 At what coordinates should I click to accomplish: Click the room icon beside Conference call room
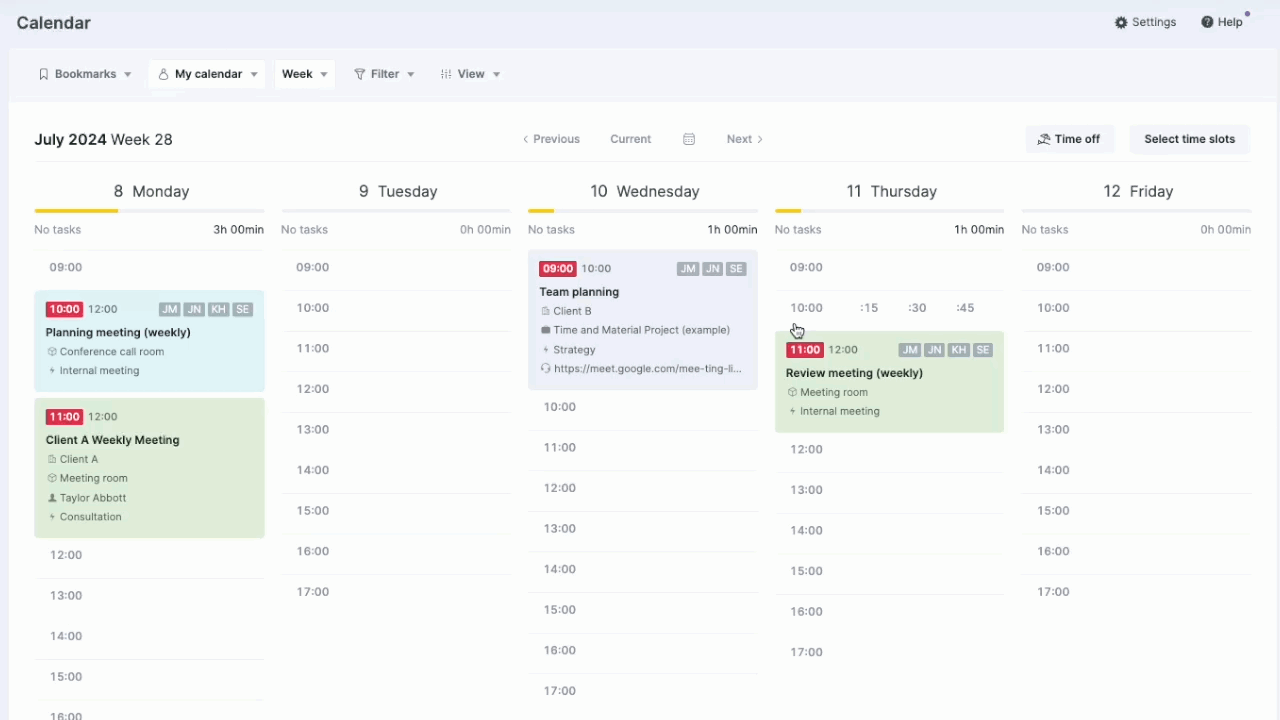(x=52, y=352)
